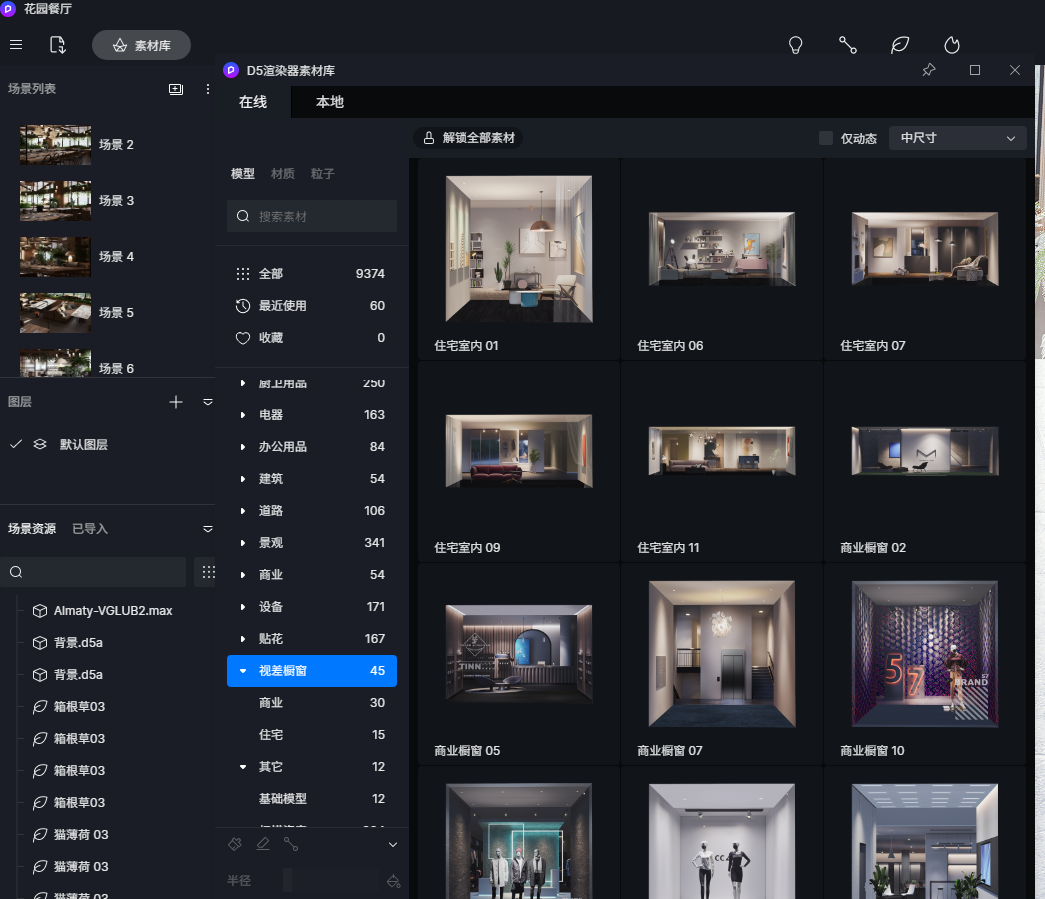Pin the D5 asset library window
The width and height of the screenshot is (1045, 899).
929,70
